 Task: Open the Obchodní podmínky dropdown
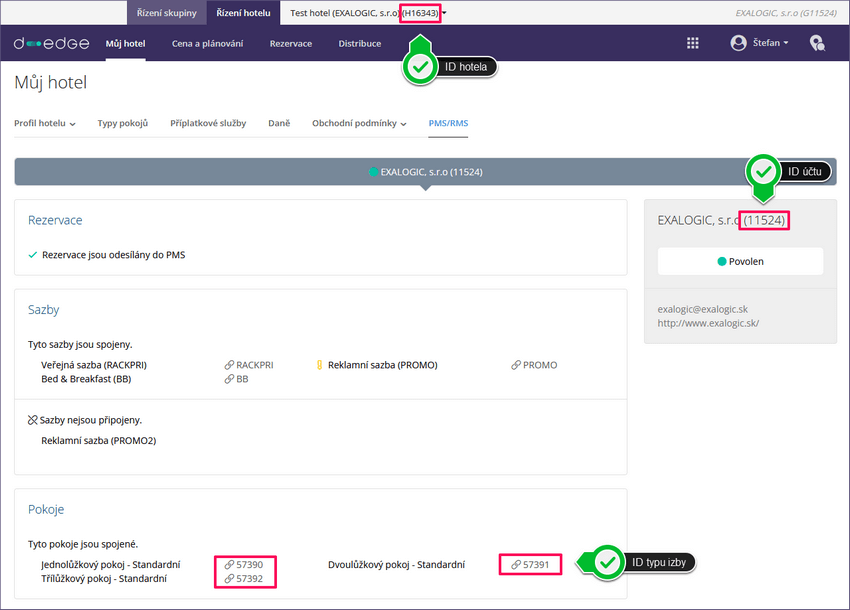point(359,123)
